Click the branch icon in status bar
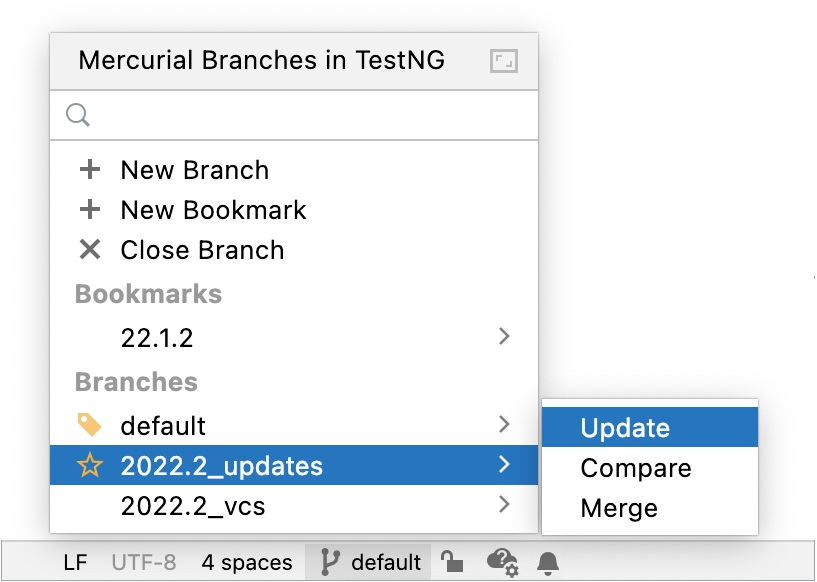This screenshot has width=817, height=582. 330,562
